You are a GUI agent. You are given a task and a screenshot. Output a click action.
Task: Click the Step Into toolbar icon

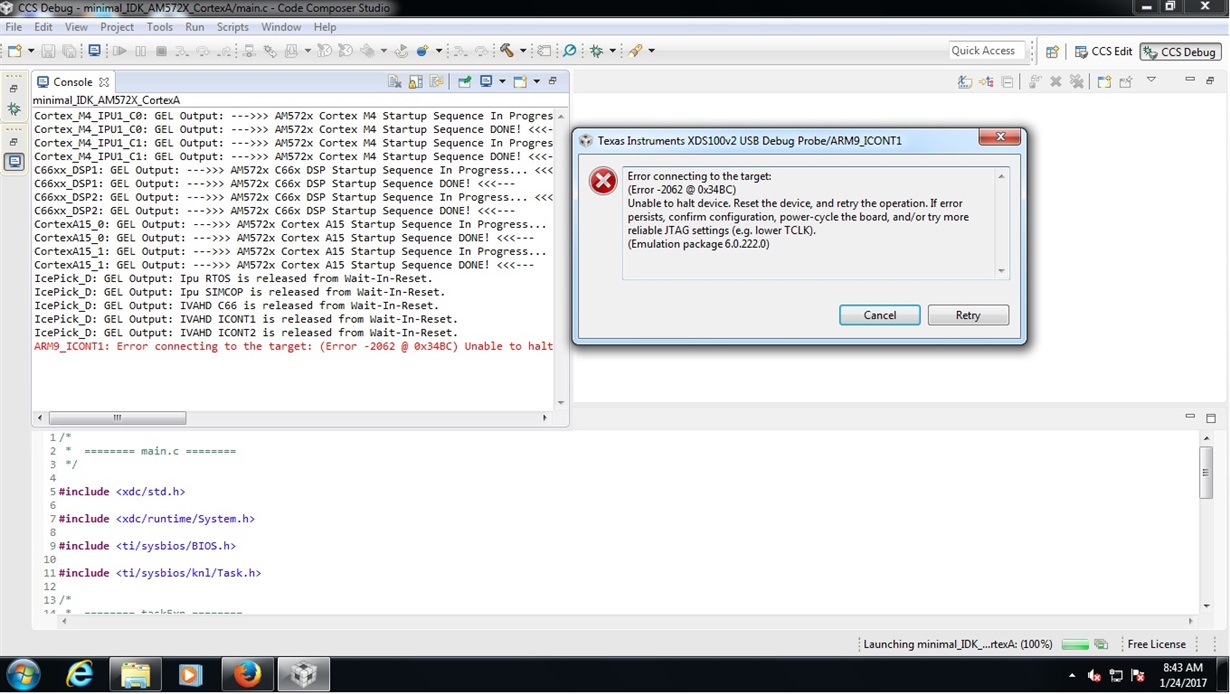pos(182,50)
